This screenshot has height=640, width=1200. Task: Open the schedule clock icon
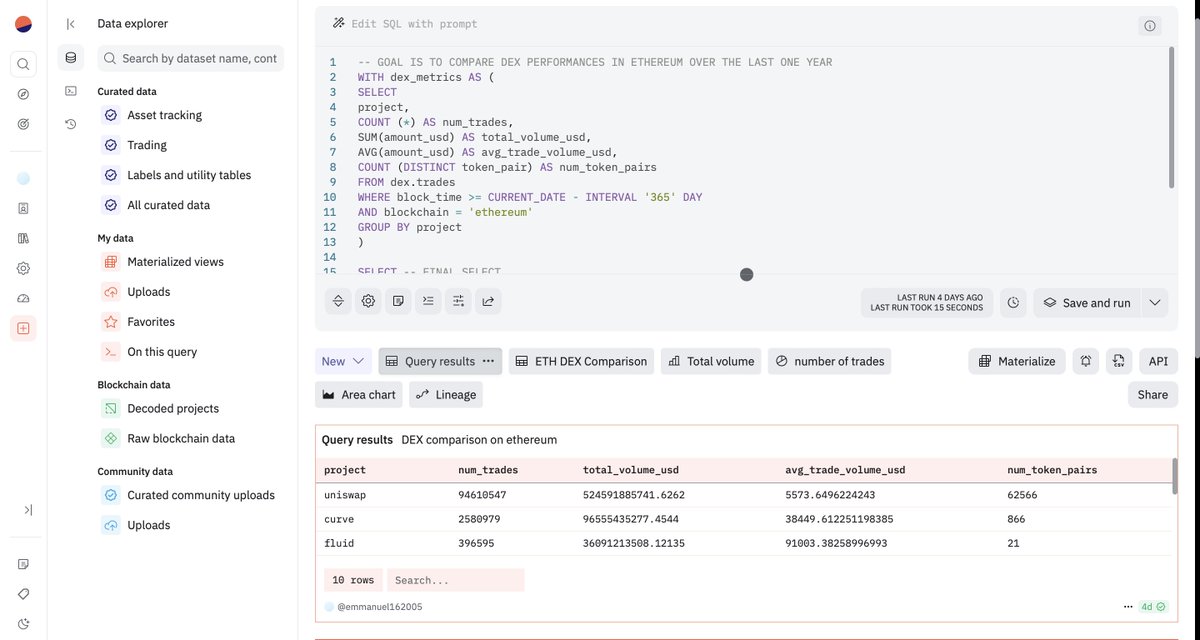(x=1013, y=303)
